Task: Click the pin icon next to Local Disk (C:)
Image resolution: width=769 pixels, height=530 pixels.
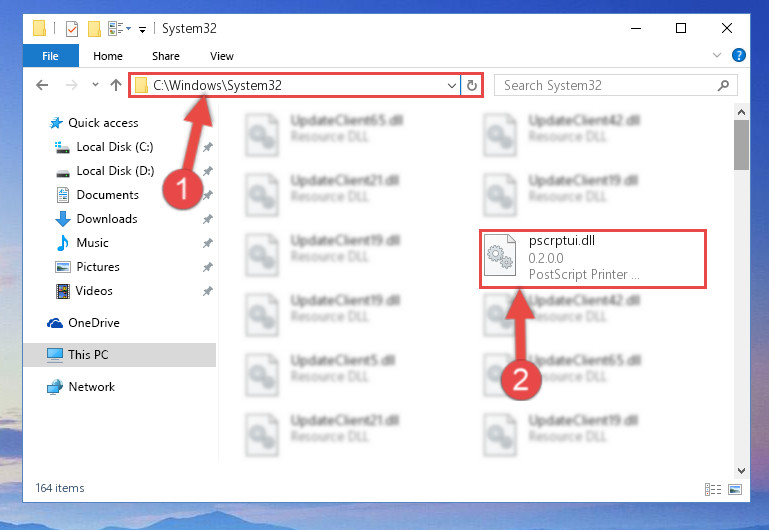Action: click(x=208, y=147)
